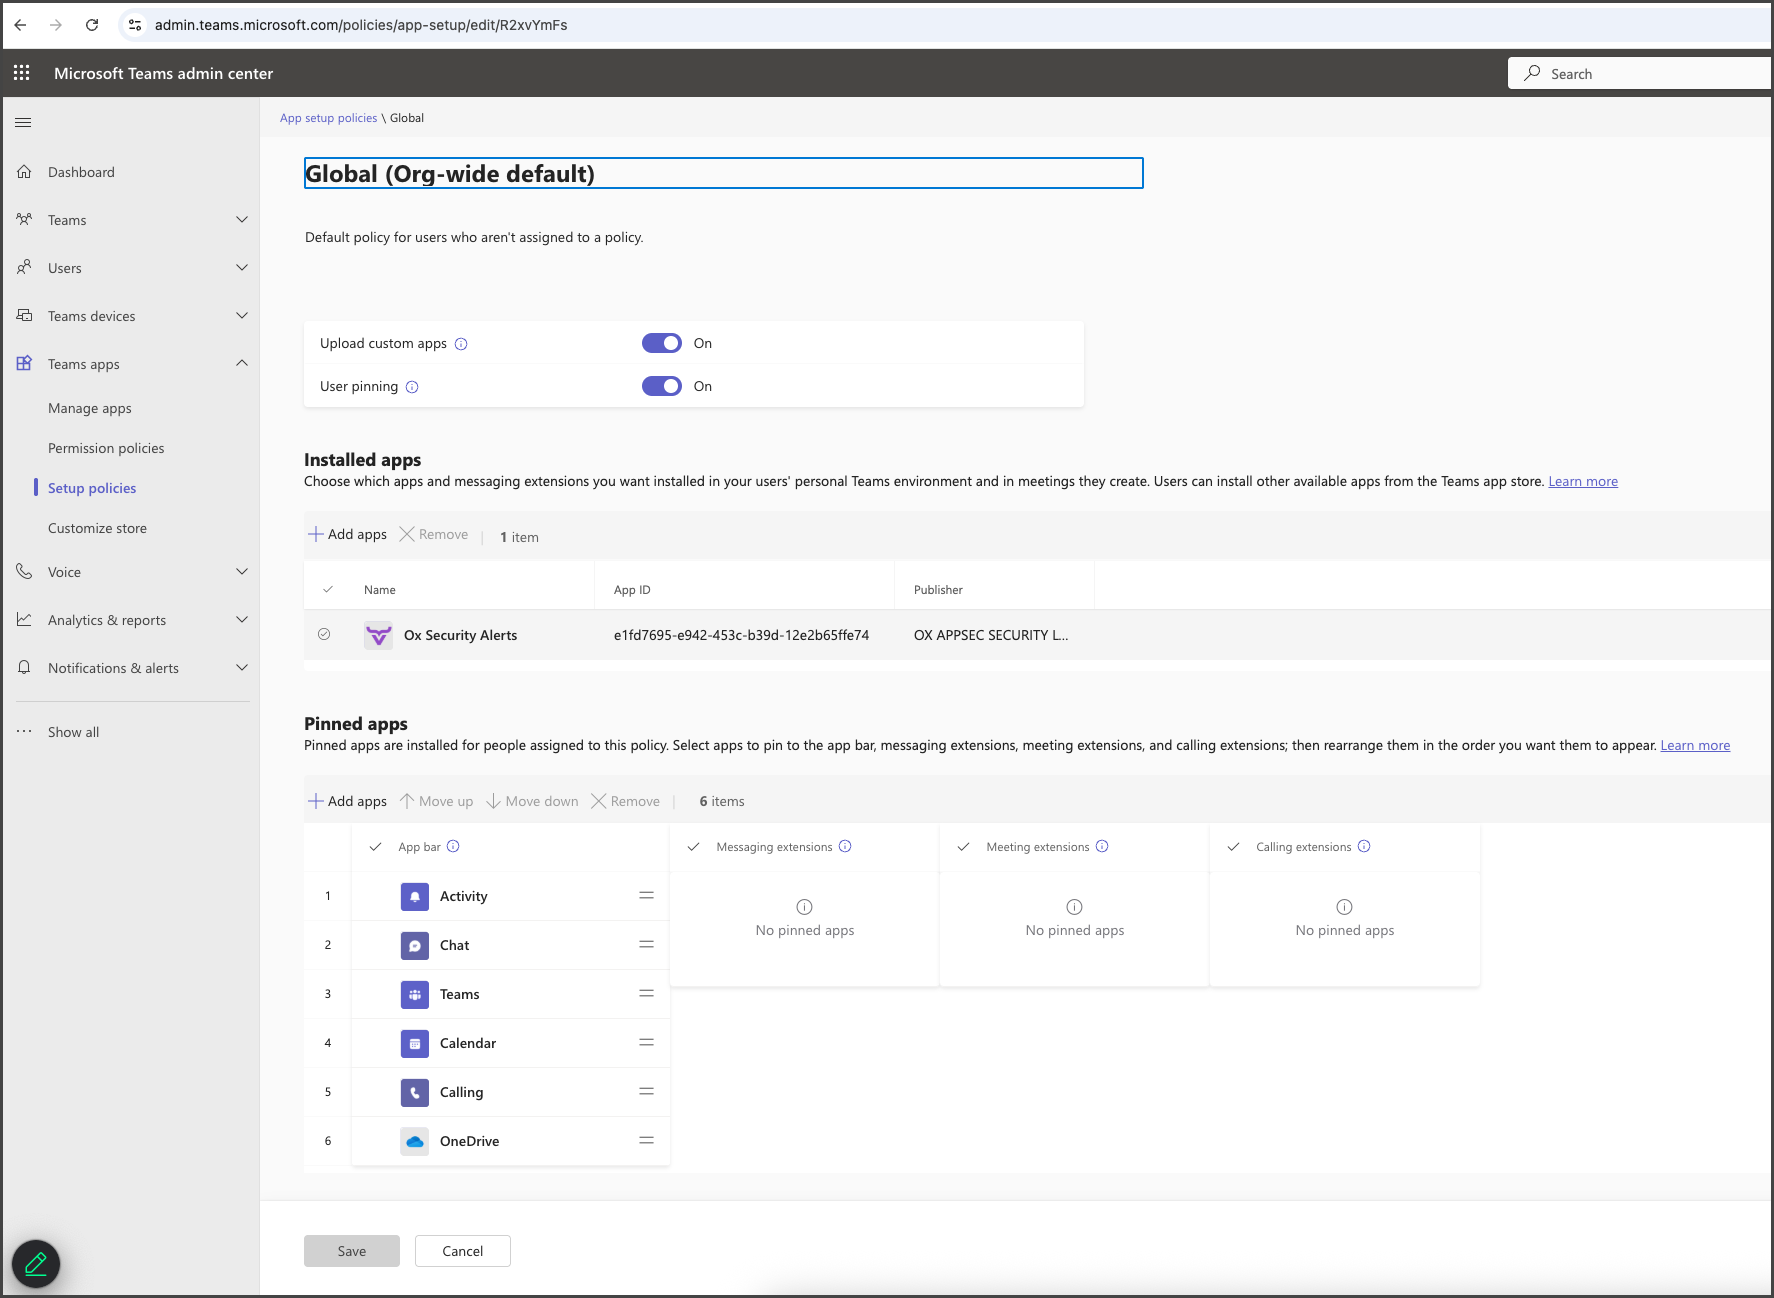This screenshot has width=1774, height=1298.
Task: Click the Global policy name field
Action: click(x=723, y=174)
